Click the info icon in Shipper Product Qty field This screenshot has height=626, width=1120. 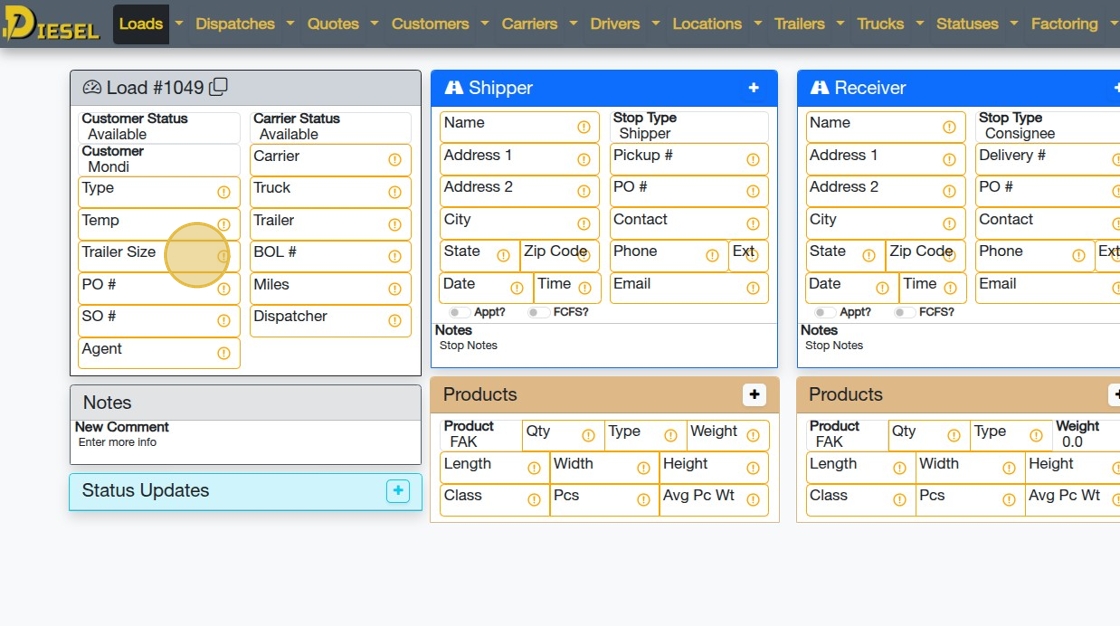(588, 435)
